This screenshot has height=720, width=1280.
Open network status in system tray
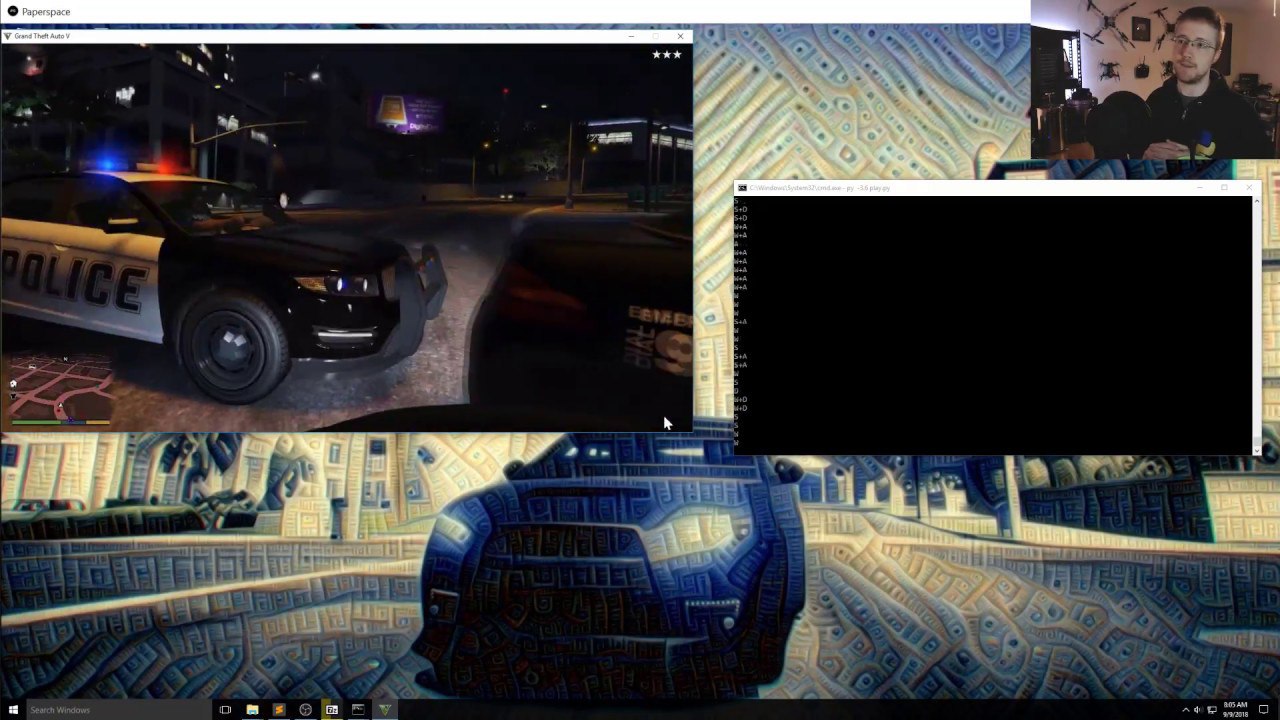(1212, 710)
